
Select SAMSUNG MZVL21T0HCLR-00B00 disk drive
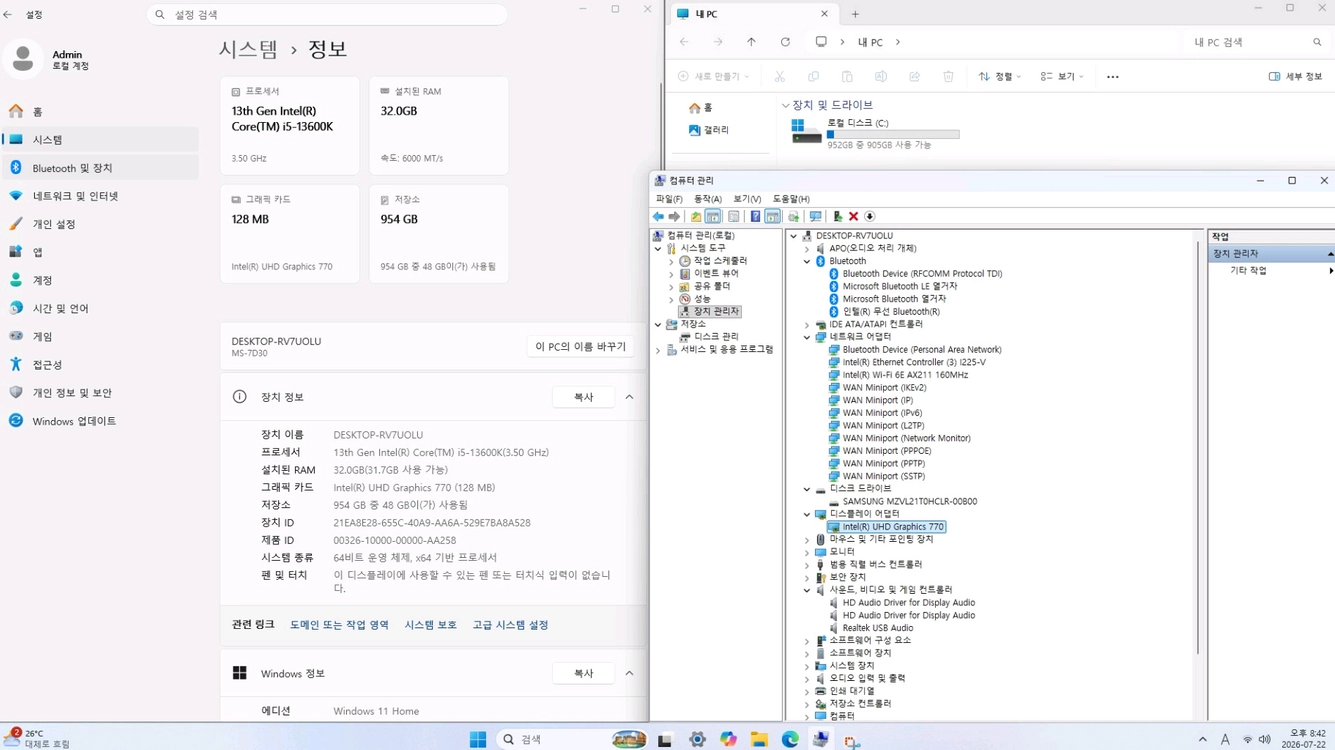tap(909, 501)
